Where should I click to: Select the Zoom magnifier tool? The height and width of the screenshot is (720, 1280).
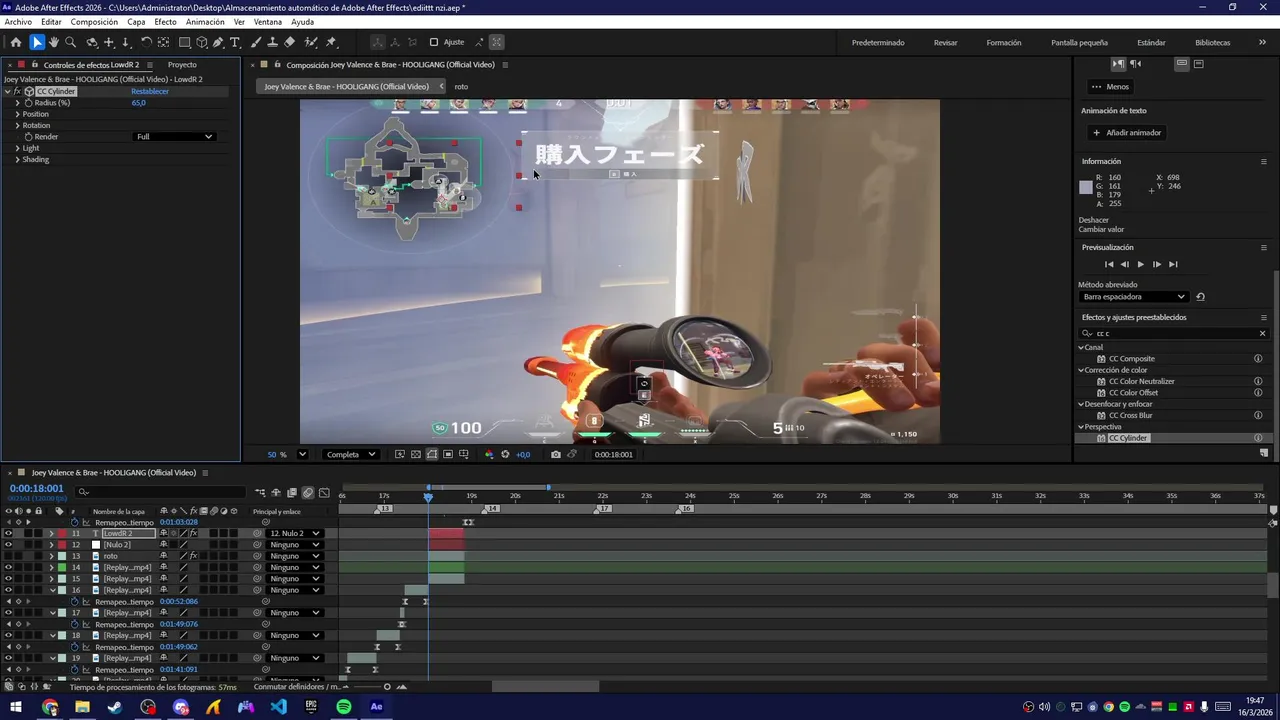pos(71,42)
